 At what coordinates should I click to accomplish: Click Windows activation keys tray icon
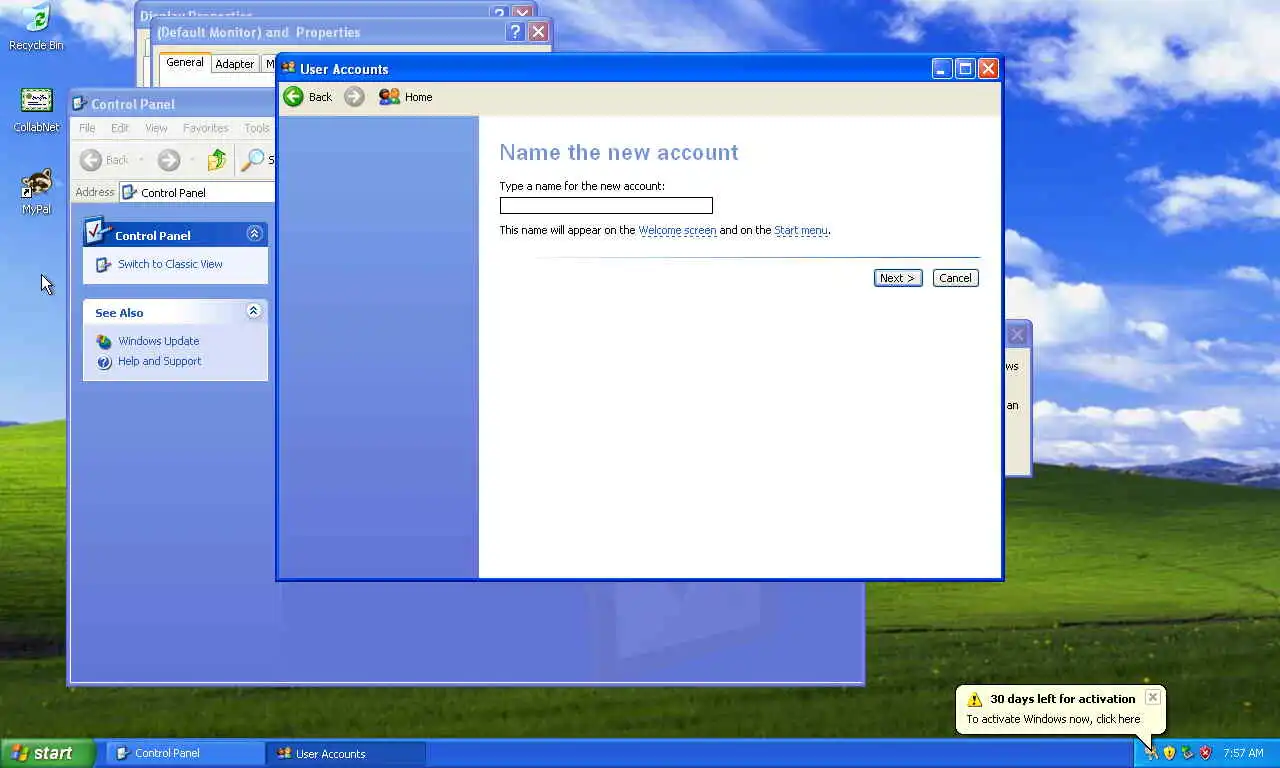(x=1151, y=752)
